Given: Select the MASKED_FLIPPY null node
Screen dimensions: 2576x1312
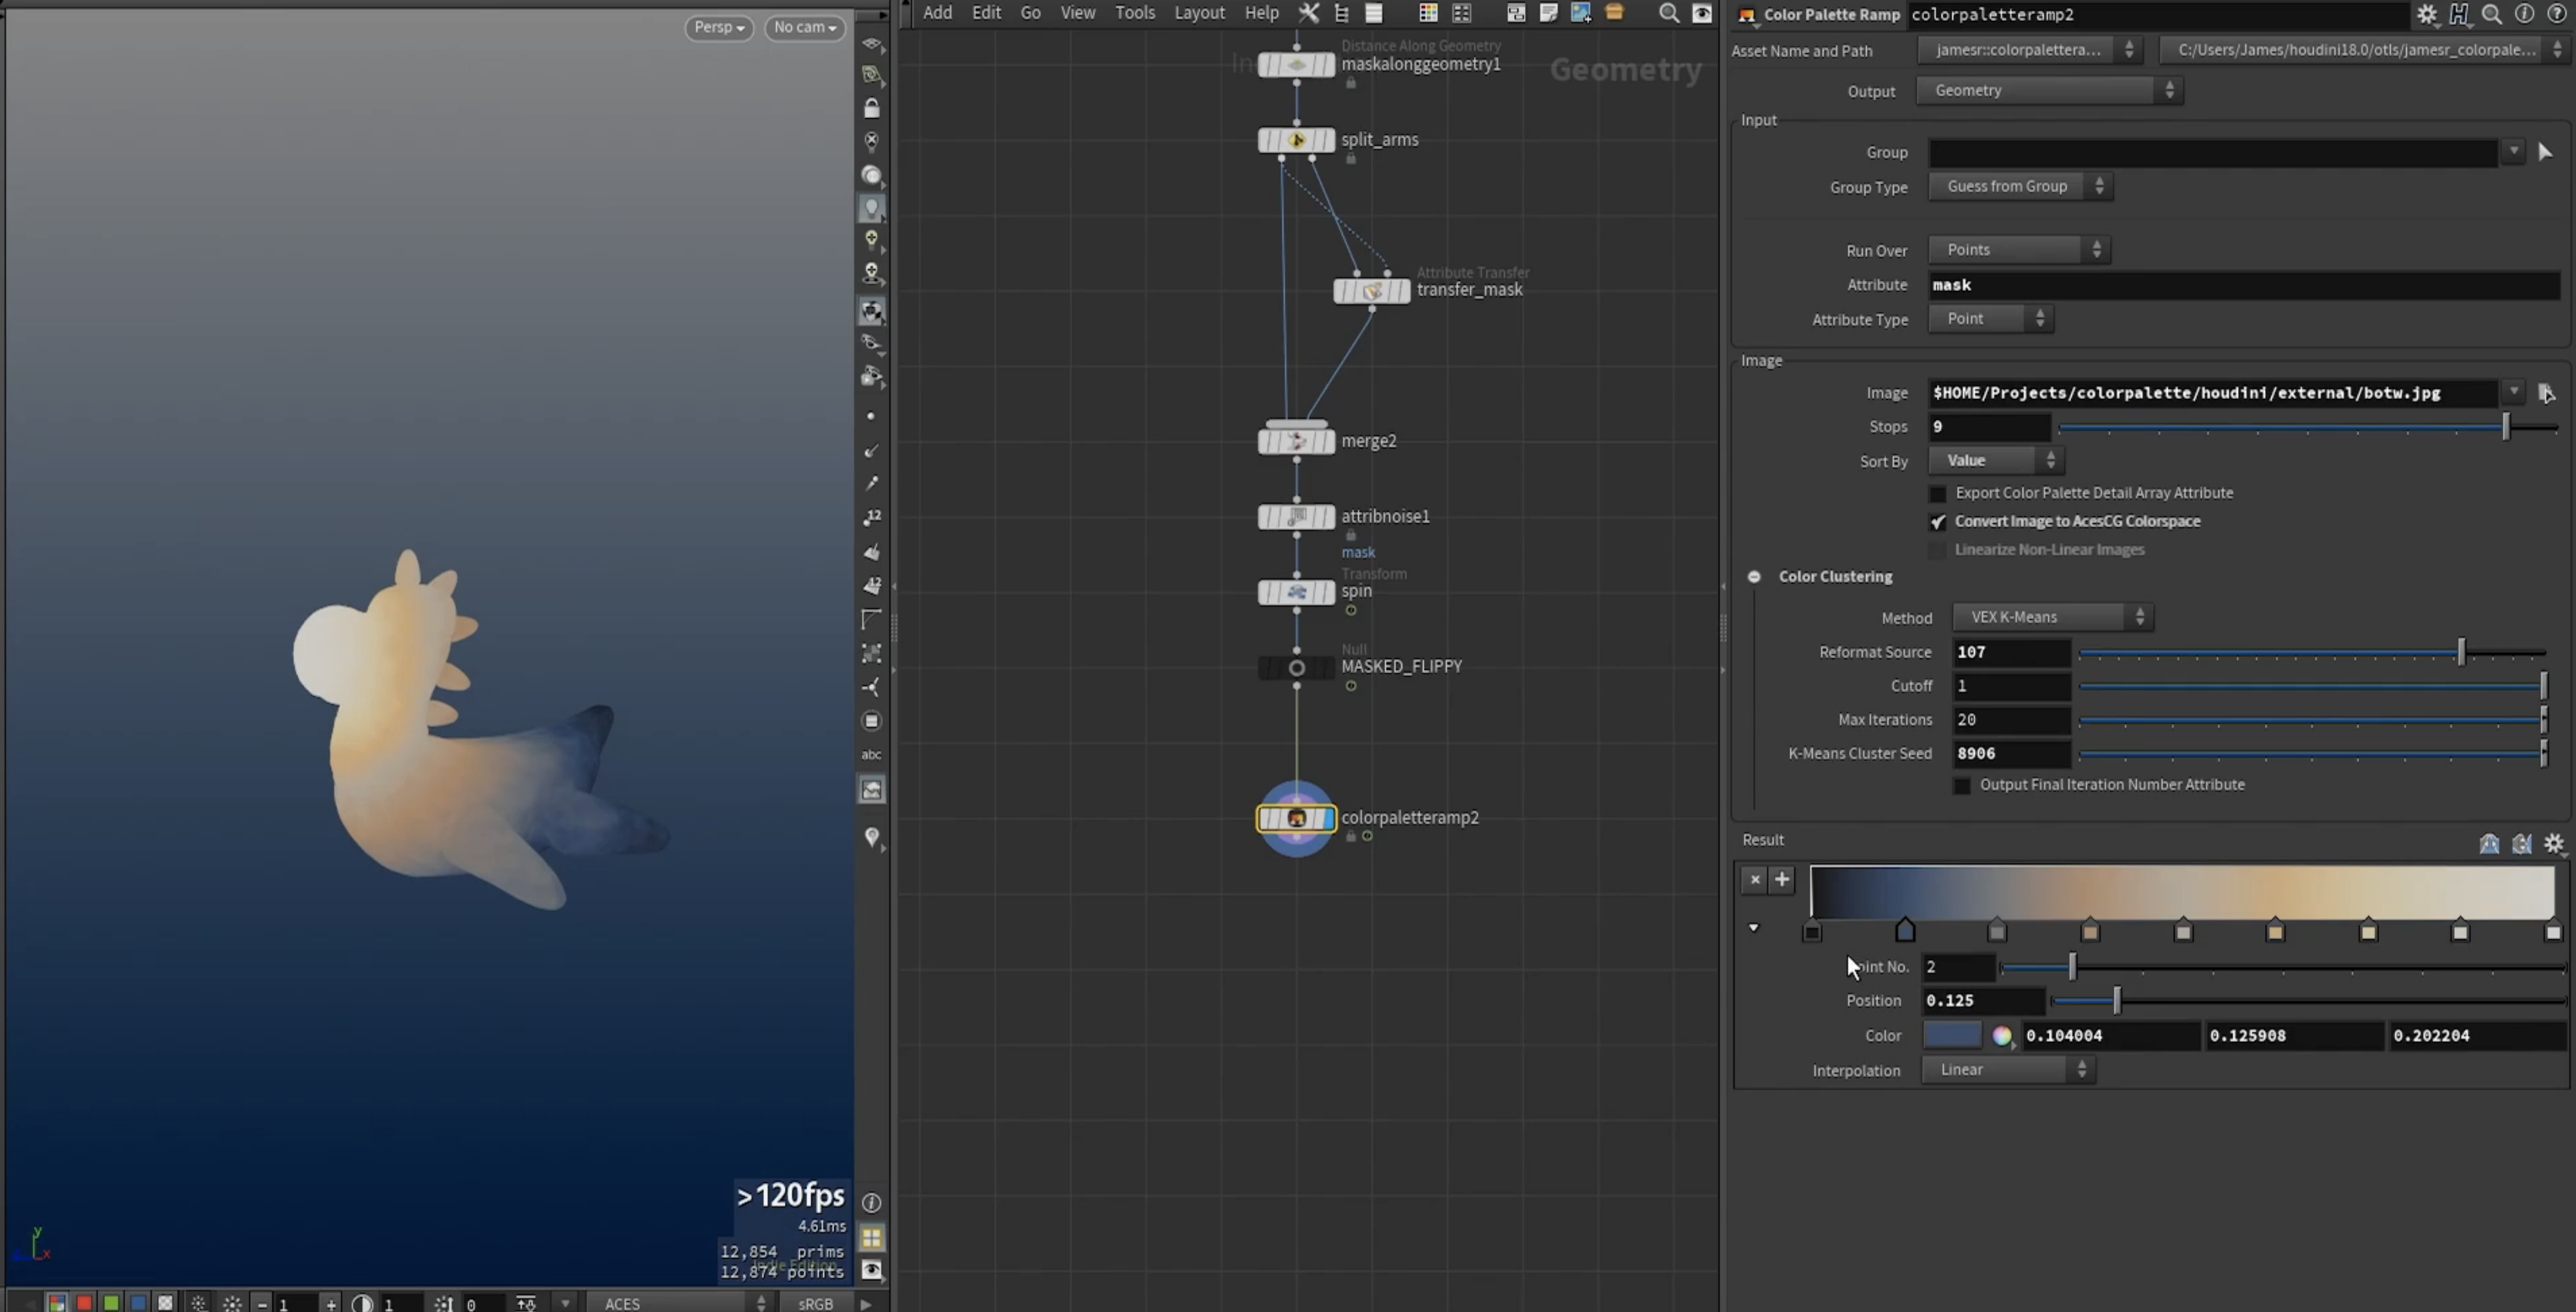Looking at the screenshot, I should coord(1296,667).
